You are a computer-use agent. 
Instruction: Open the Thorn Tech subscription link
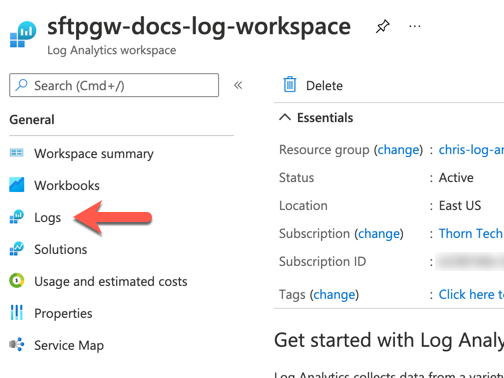pos(471,233)
